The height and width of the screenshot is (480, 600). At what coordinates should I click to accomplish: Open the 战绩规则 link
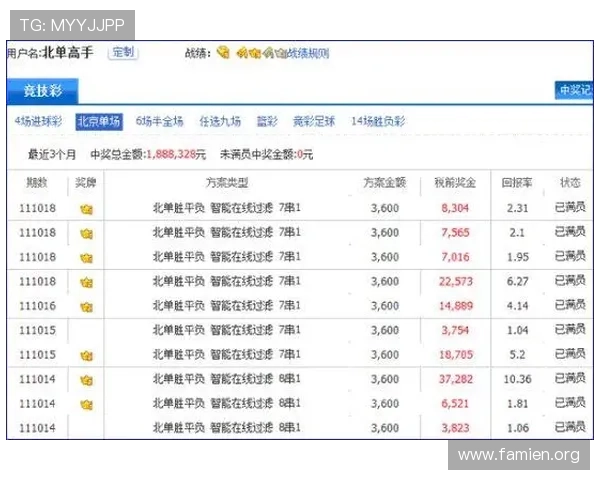pyautogui.click(x=308, y=53)
